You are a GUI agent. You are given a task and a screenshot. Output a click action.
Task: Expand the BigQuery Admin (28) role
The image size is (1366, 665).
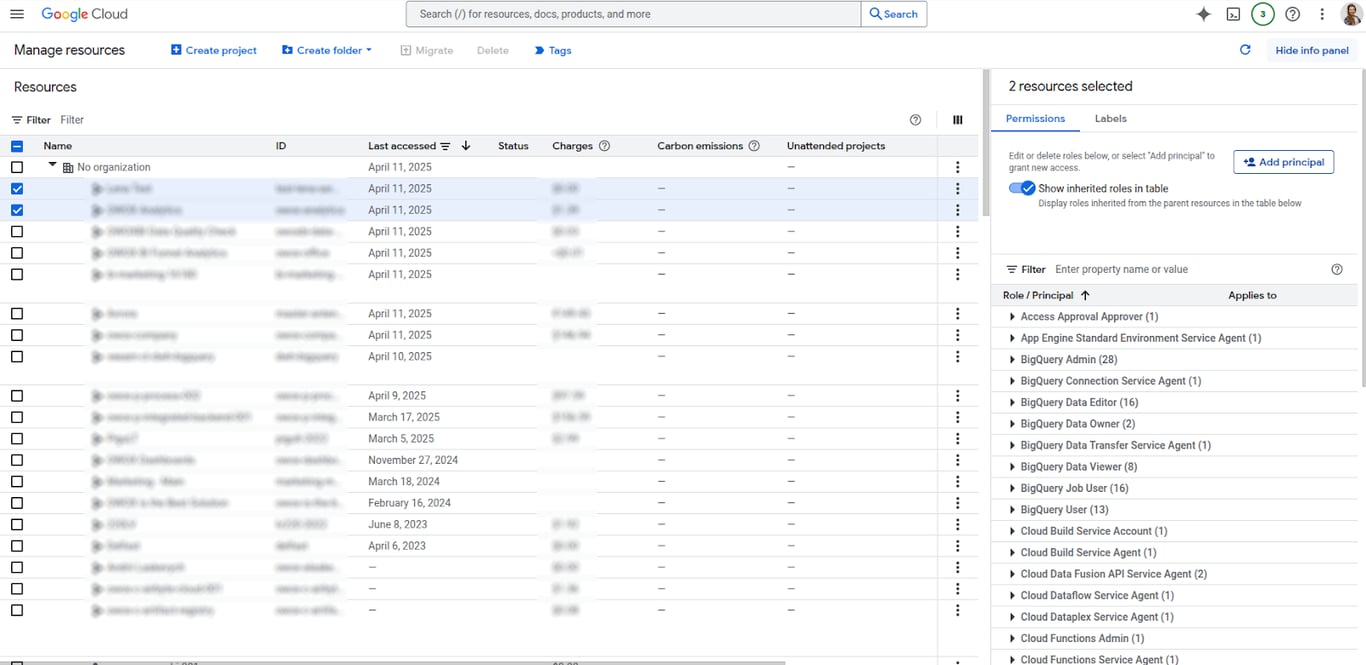[x=1012, y=360]
